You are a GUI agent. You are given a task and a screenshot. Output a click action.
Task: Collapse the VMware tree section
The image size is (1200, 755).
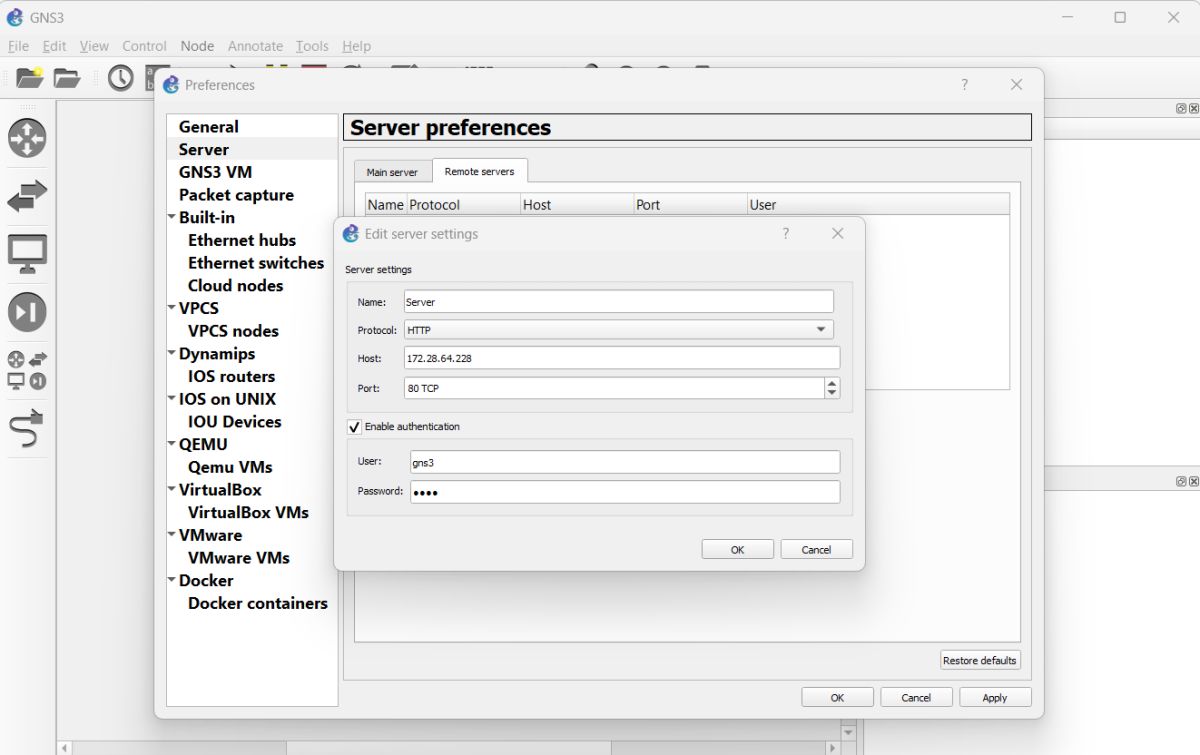point(171,535)
